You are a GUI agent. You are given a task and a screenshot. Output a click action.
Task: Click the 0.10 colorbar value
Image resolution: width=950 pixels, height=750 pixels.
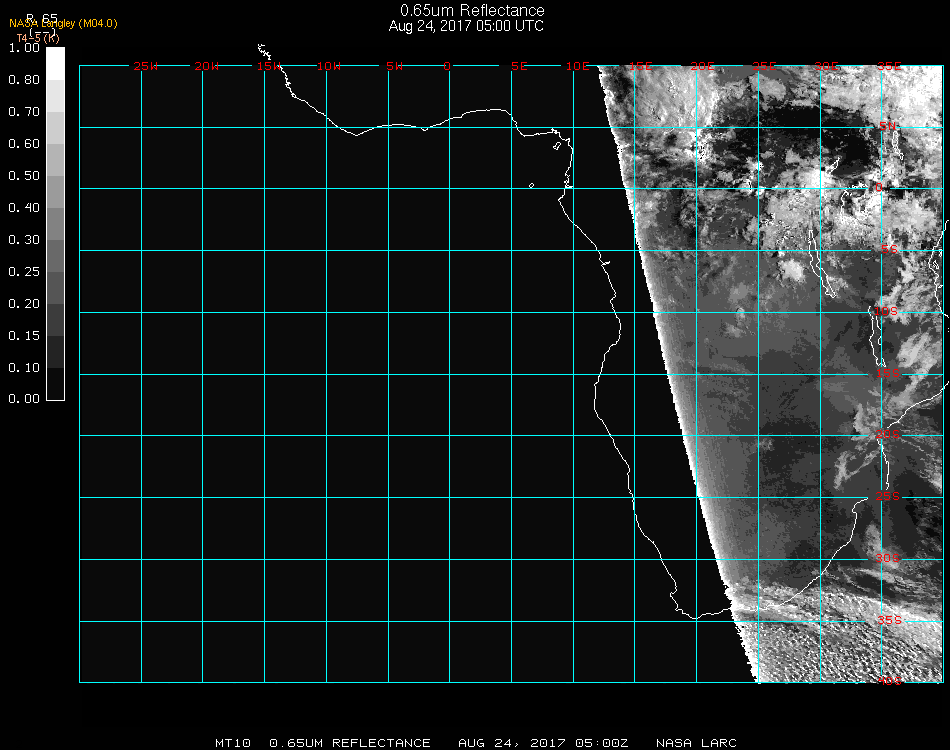[x=24, y=368]
